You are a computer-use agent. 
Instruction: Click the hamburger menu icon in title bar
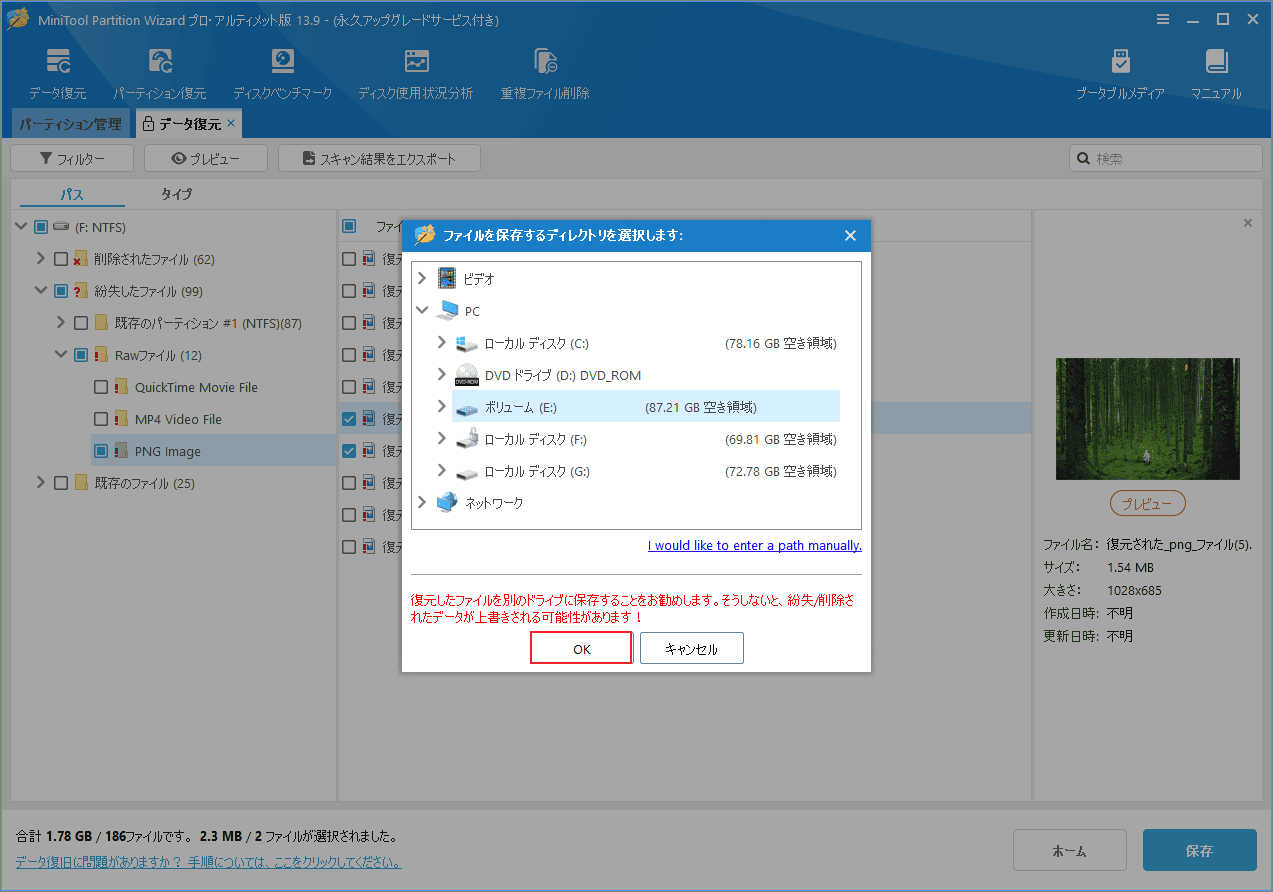[x=1163, y=19]
